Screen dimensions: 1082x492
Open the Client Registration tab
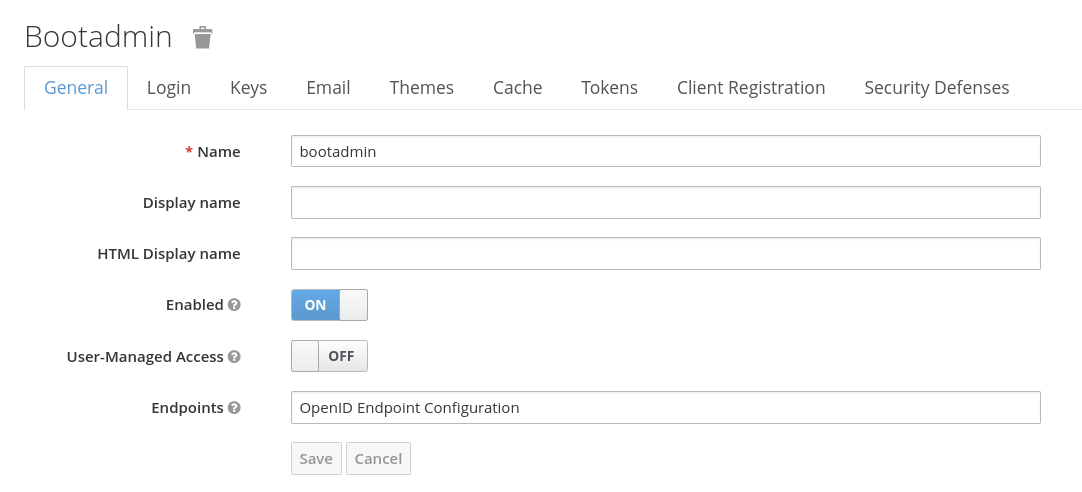(x=750, y=88)
